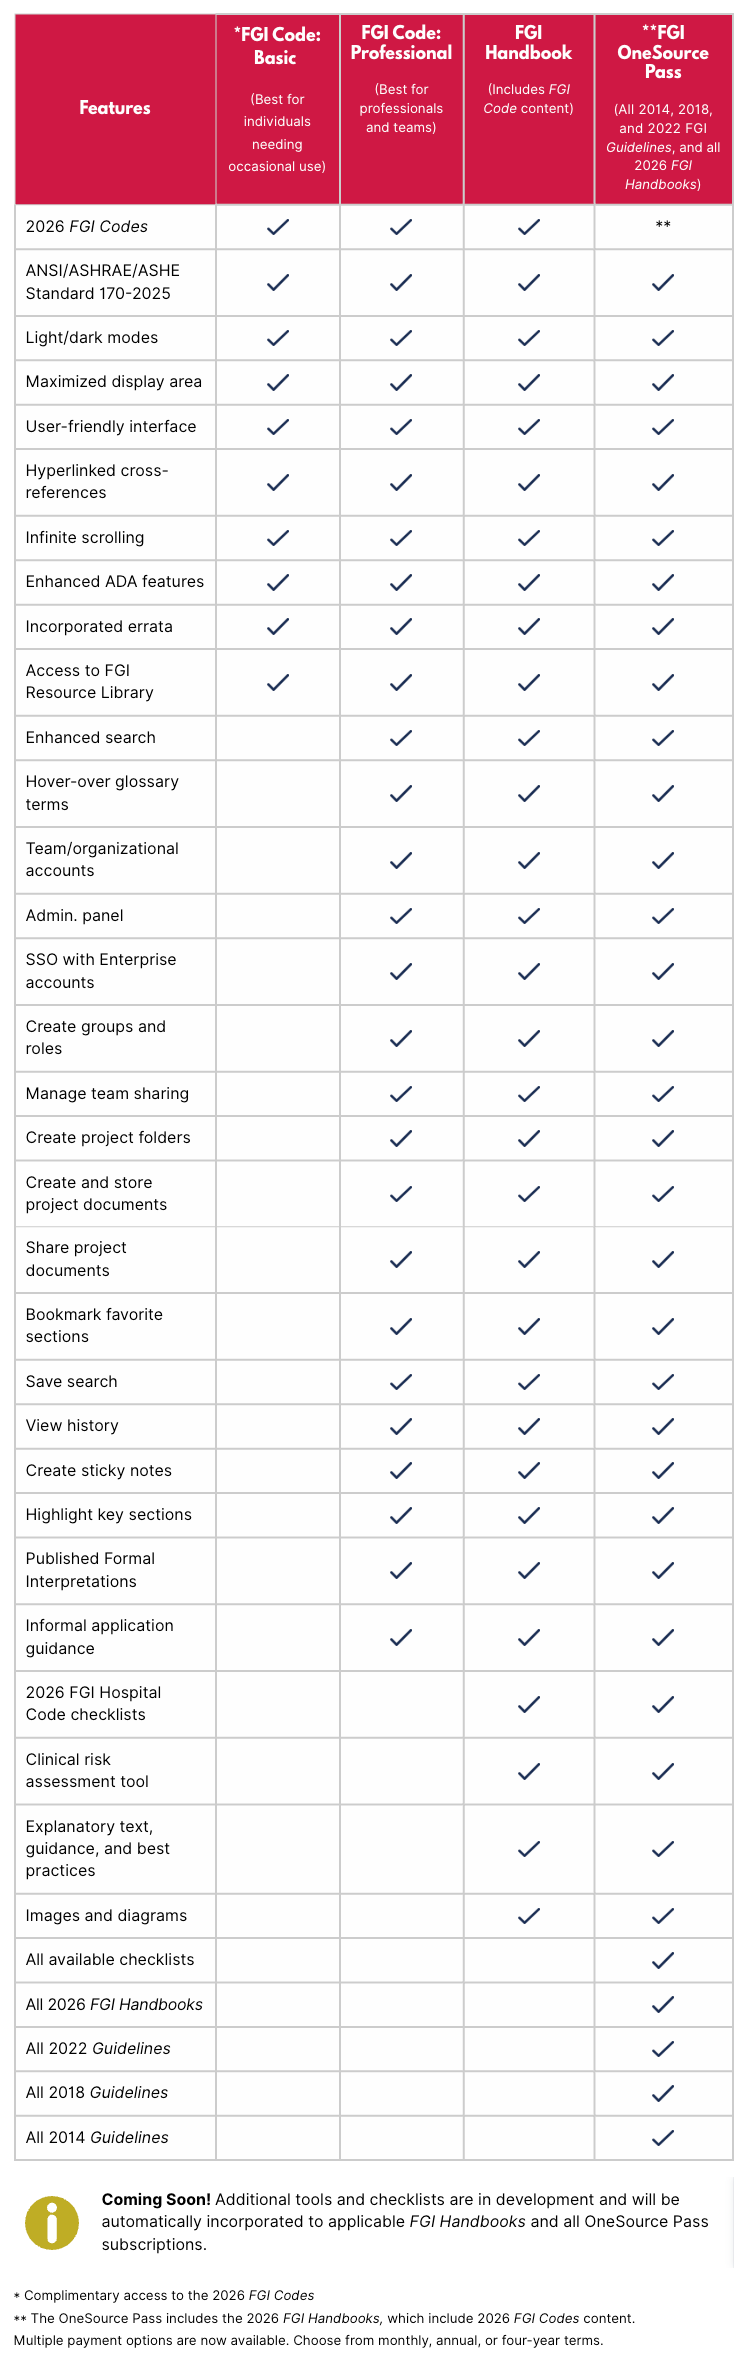This screenshot has width=750, height=2361.
Task: Click Handbook checkmark for Clinical risk assessment tool
Action: tap(529, 1771)
